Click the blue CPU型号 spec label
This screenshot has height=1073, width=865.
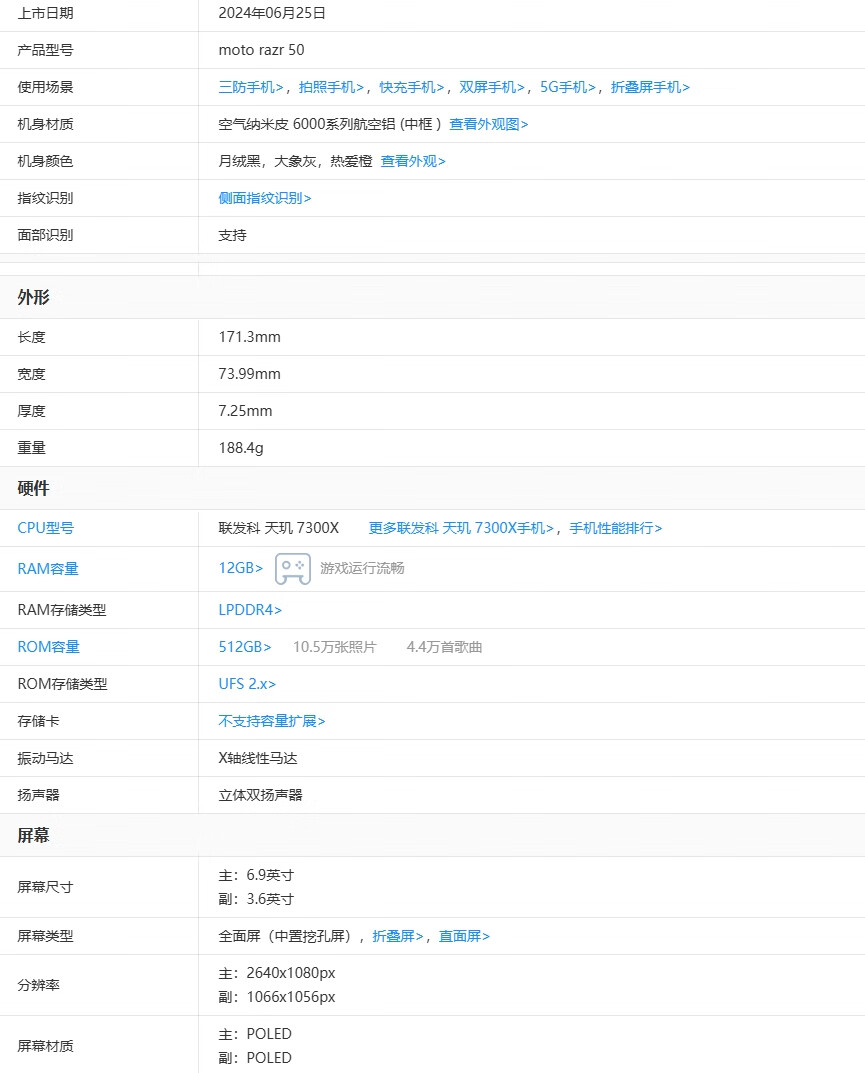47,528
